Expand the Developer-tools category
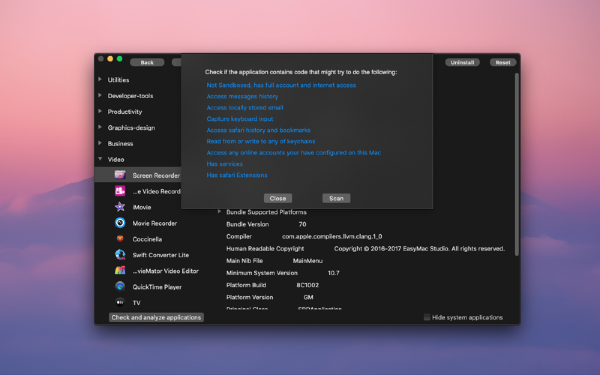 [x=100, y=95]
